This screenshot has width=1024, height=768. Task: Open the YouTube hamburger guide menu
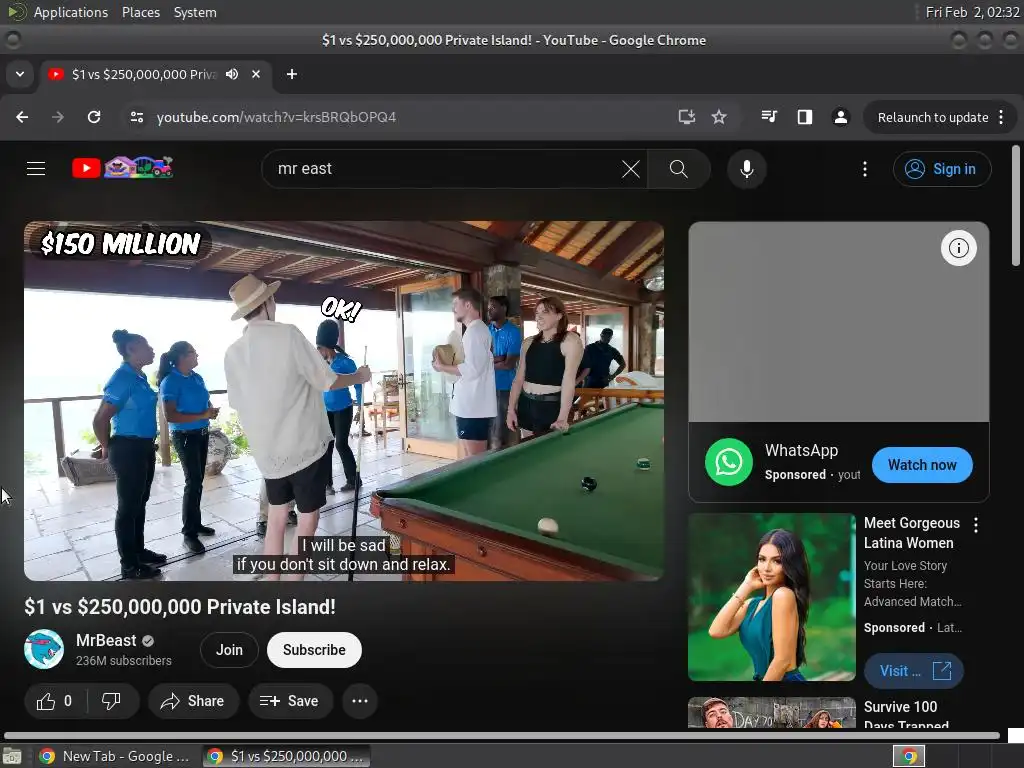point(36,168)
